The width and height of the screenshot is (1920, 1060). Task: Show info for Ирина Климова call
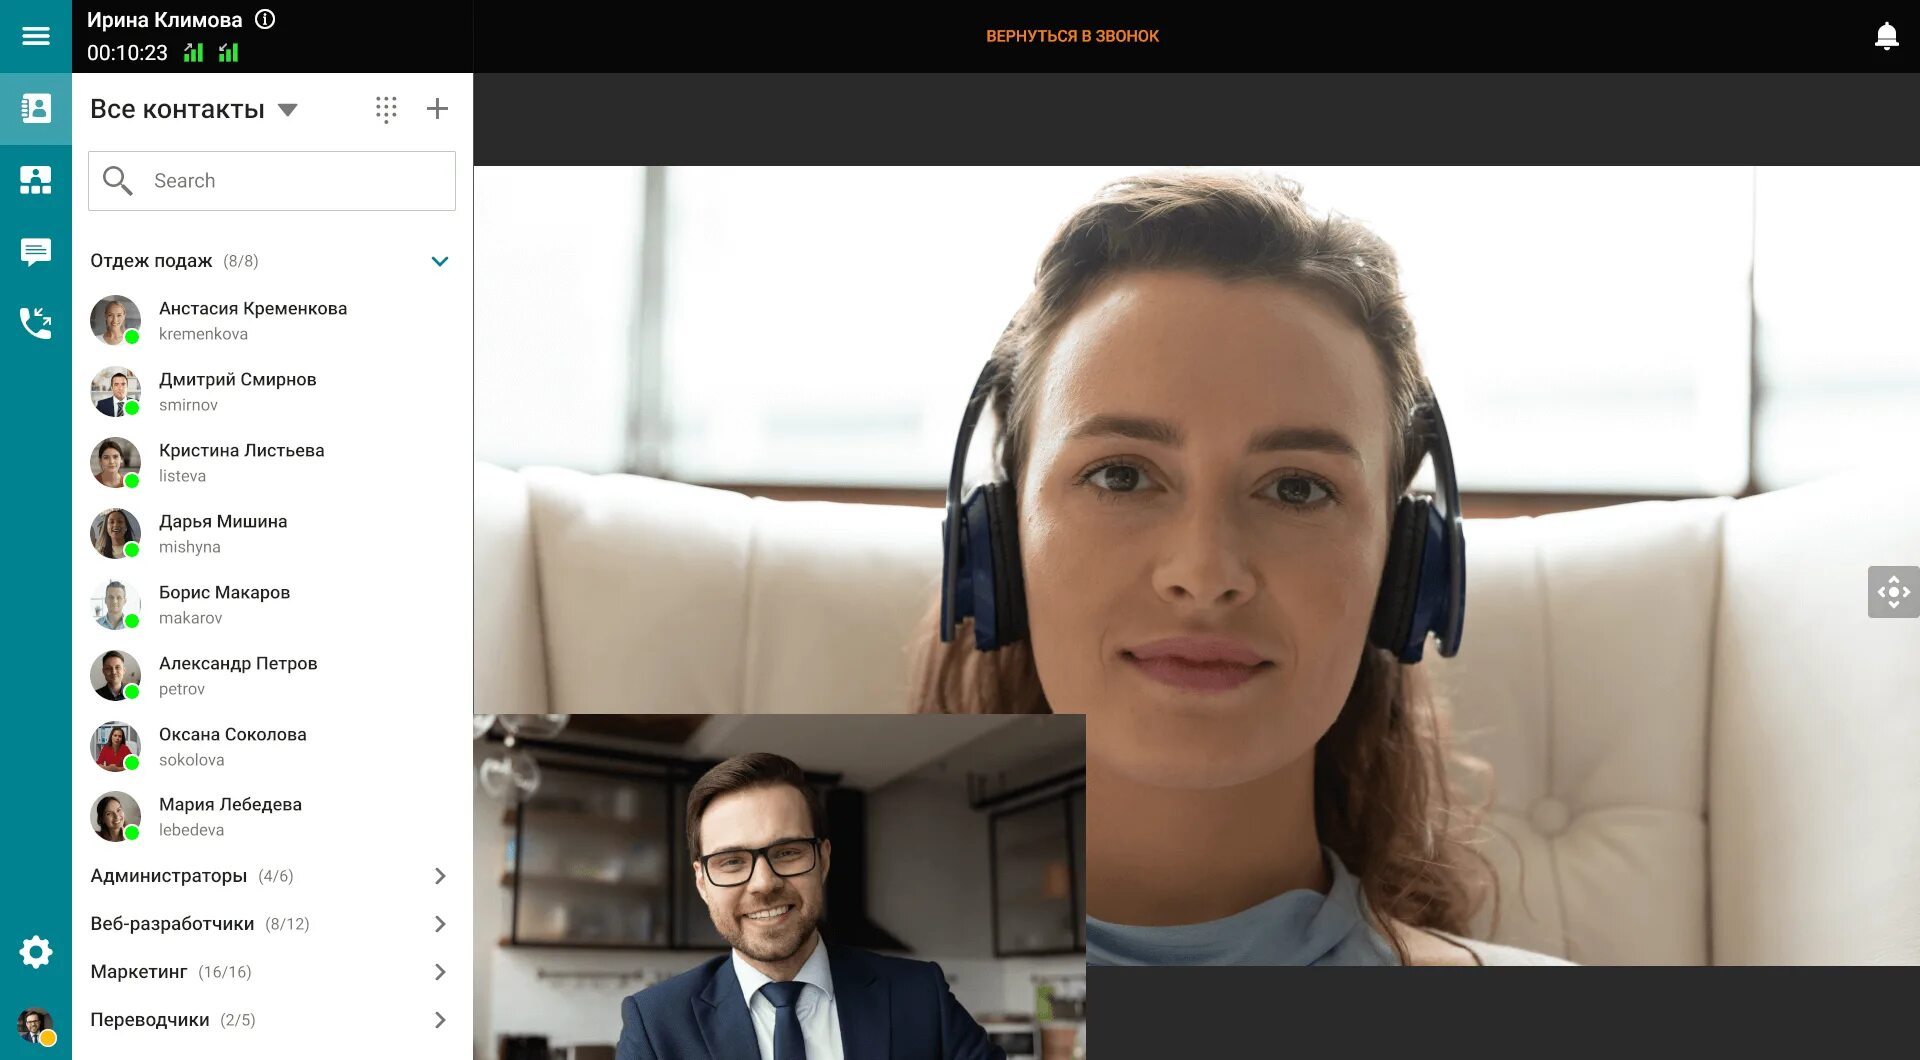pos(265,19)
